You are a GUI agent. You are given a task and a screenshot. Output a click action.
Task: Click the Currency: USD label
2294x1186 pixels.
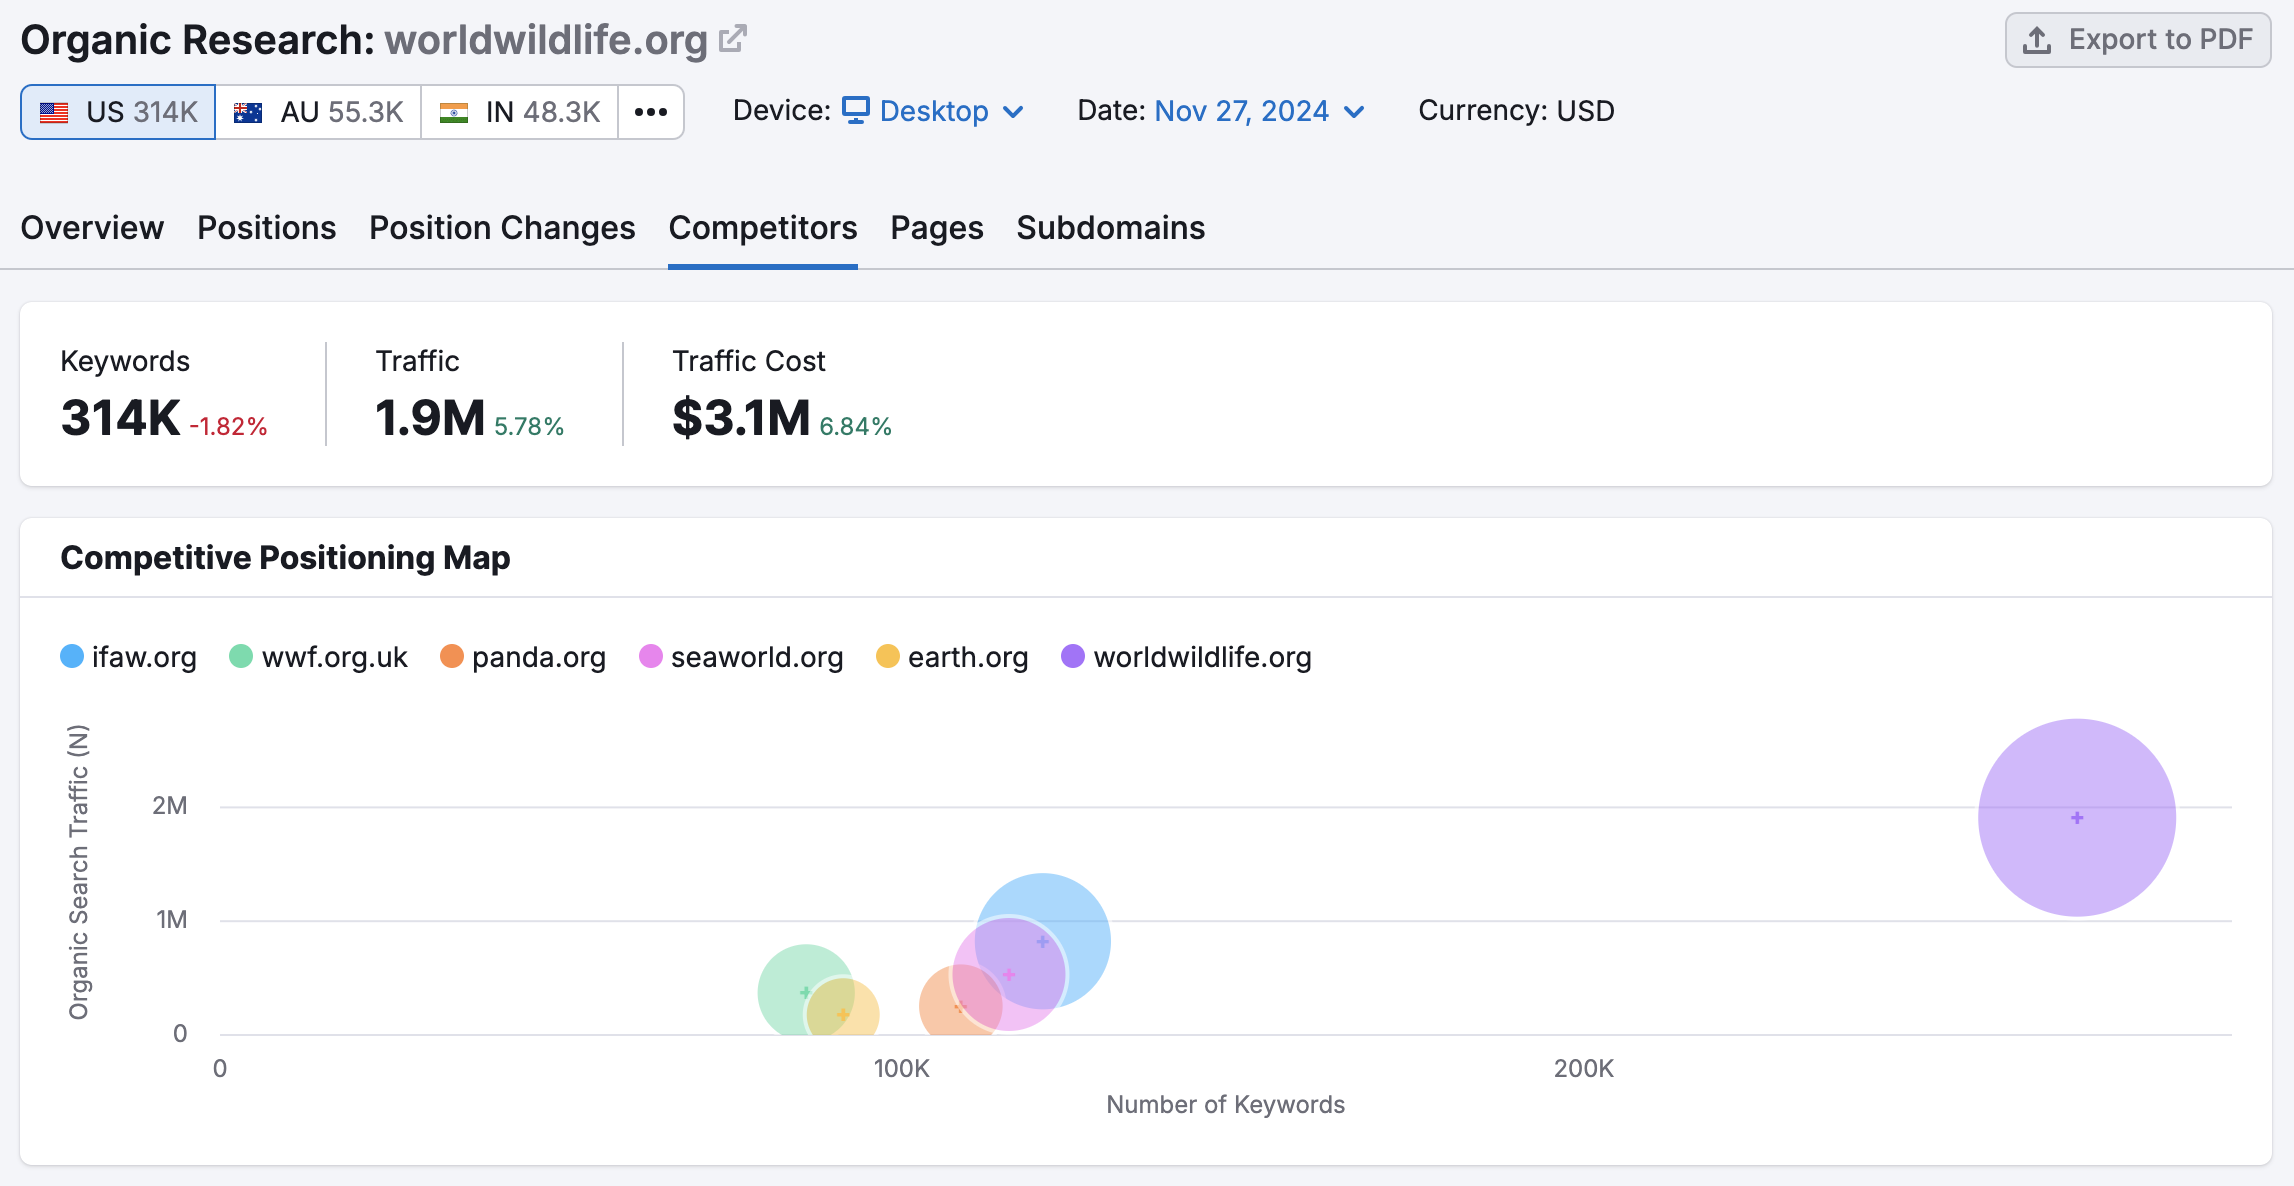[x=1516, y=111]
